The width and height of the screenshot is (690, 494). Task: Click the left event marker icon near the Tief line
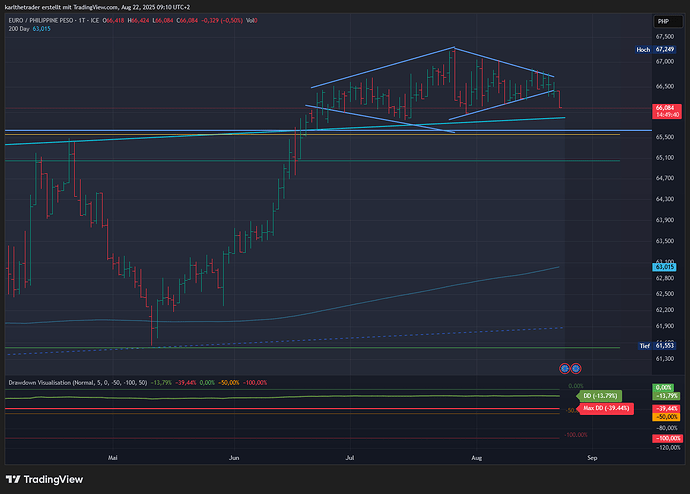pos(564,369)
